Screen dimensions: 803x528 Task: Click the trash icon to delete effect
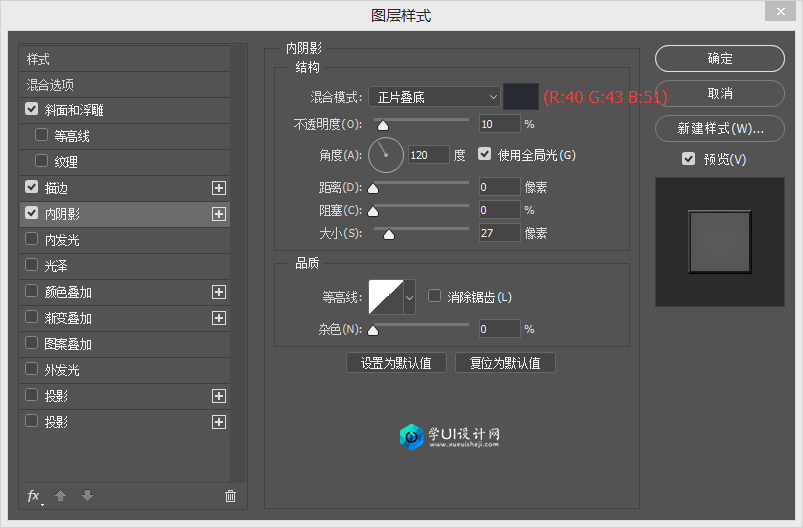[230, 496]
